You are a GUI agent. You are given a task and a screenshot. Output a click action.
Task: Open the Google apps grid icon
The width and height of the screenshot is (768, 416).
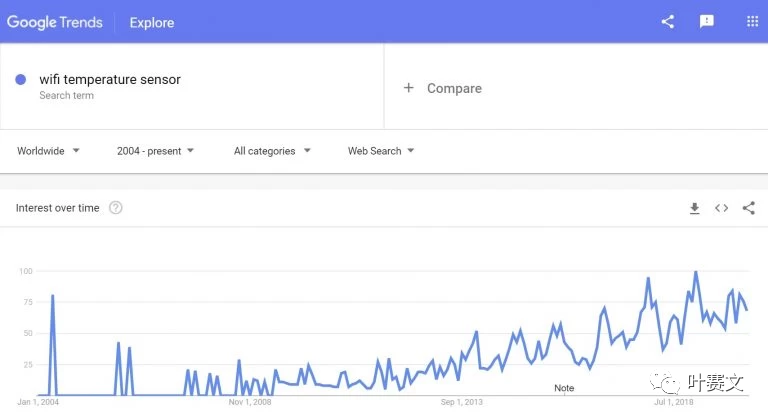click(752, 22)
